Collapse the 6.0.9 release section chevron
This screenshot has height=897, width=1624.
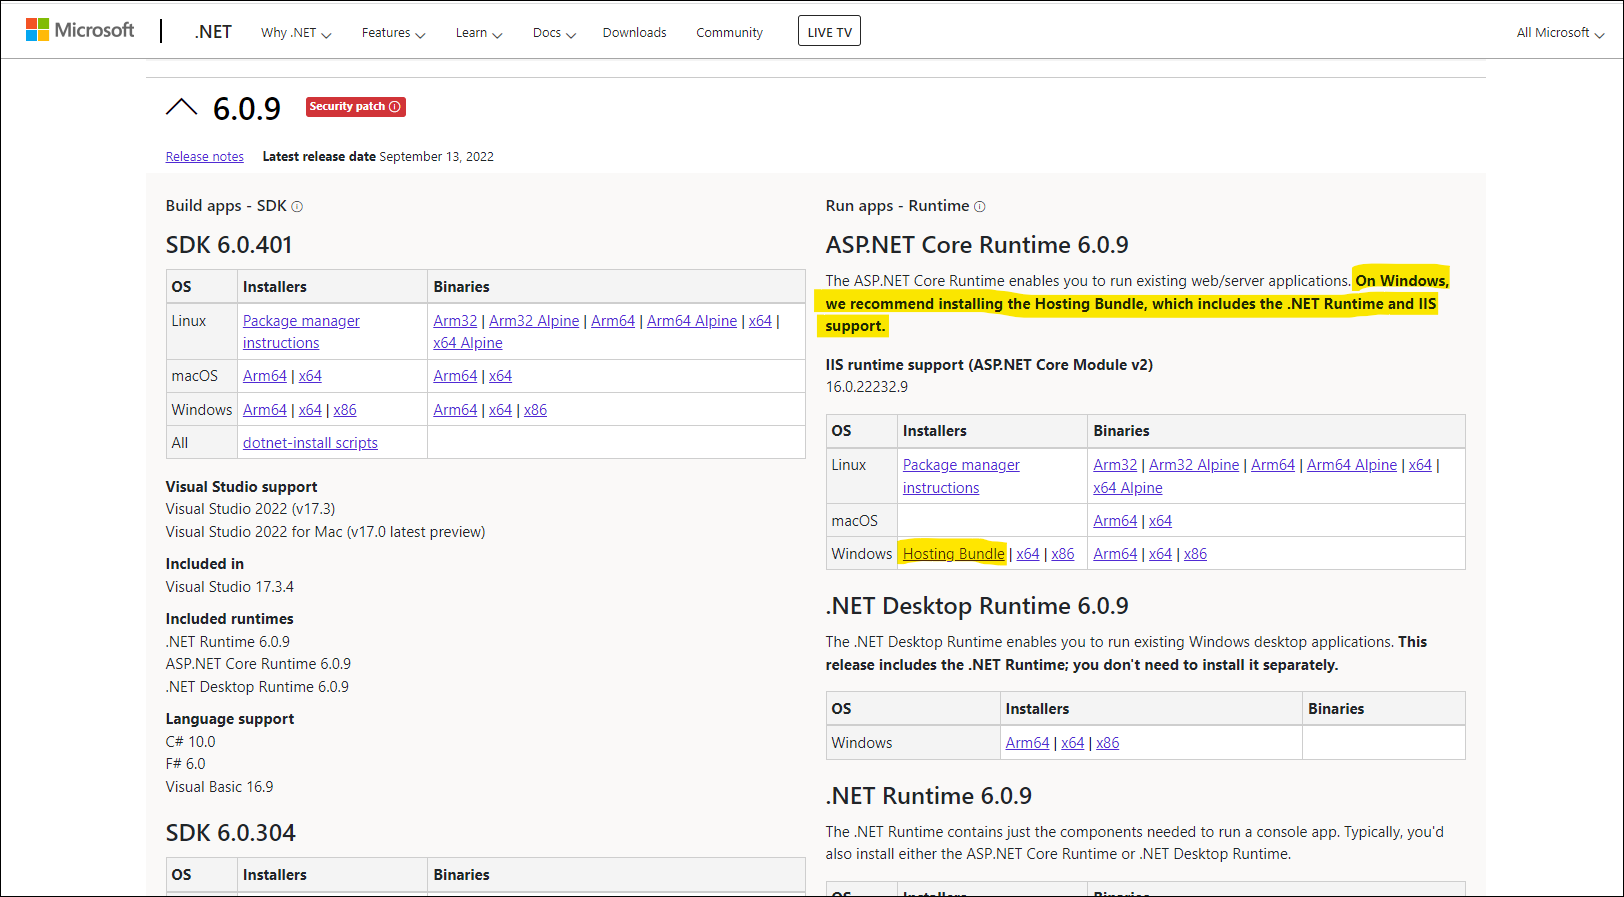181,107
